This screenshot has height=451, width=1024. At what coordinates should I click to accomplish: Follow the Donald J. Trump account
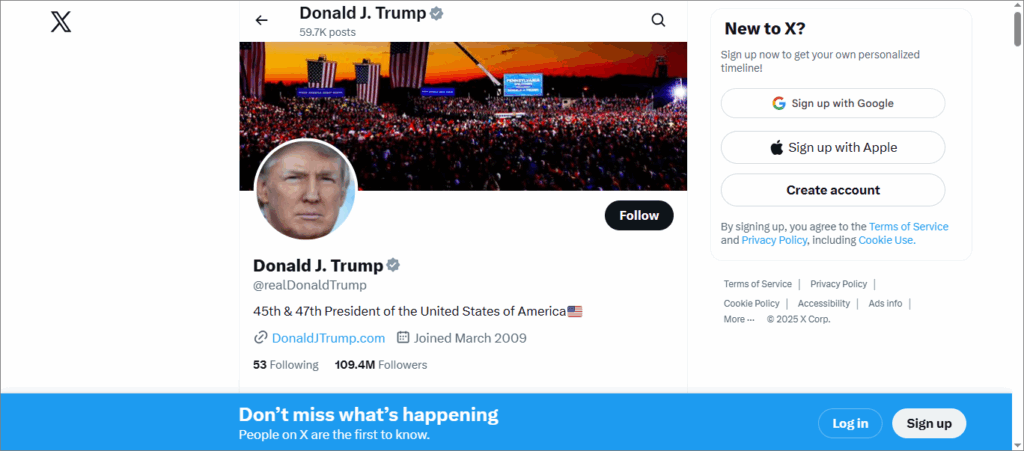[x=639, y=215]
